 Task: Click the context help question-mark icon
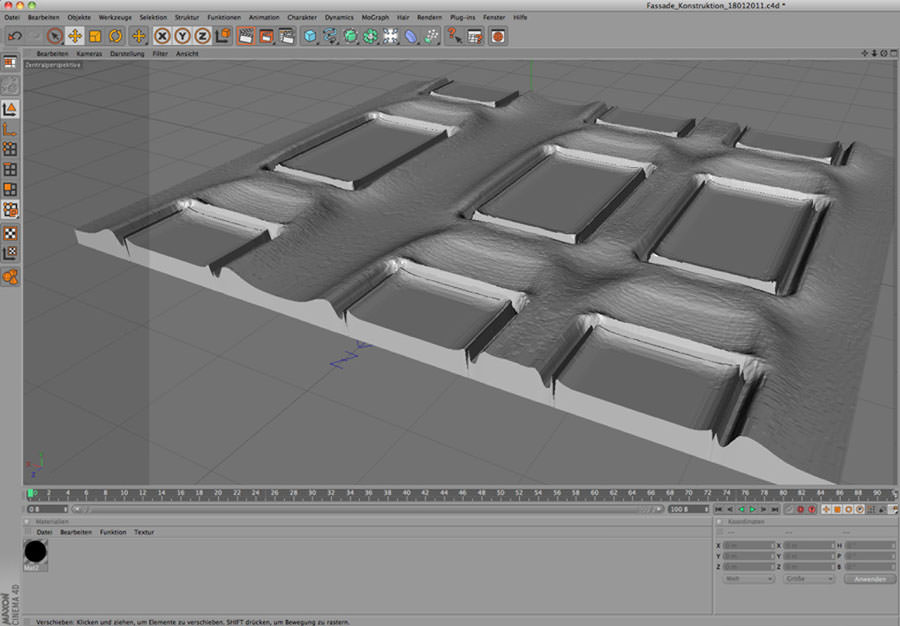click(x=454, y=36)
